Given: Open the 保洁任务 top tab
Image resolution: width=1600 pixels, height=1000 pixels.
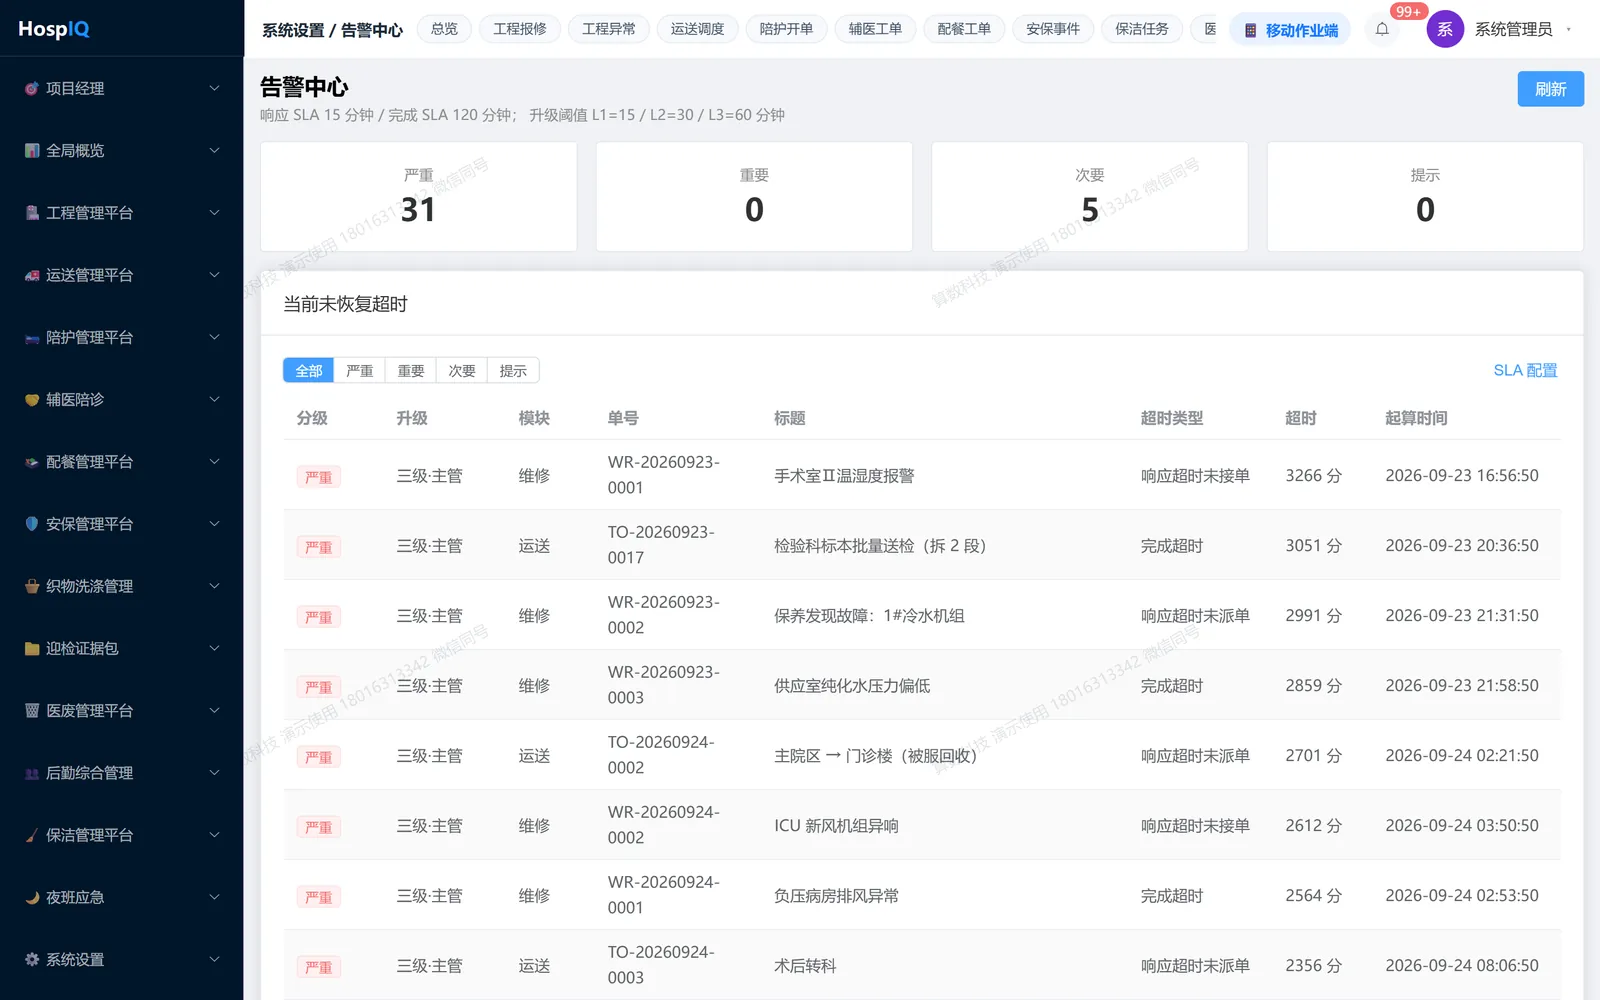Looking at the screenshot, I should [1142, 29].
